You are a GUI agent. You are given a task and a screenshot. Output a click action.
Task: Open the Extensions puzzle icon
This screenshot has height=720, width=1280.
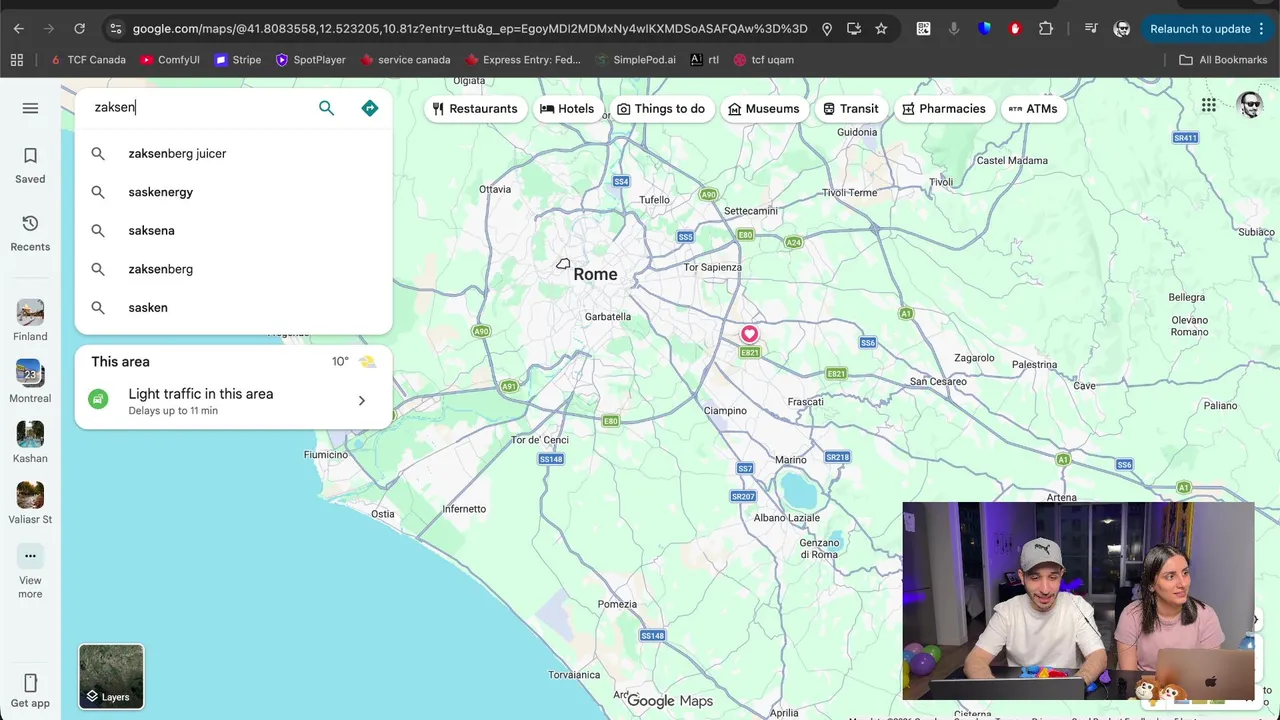coord(1046,29)
